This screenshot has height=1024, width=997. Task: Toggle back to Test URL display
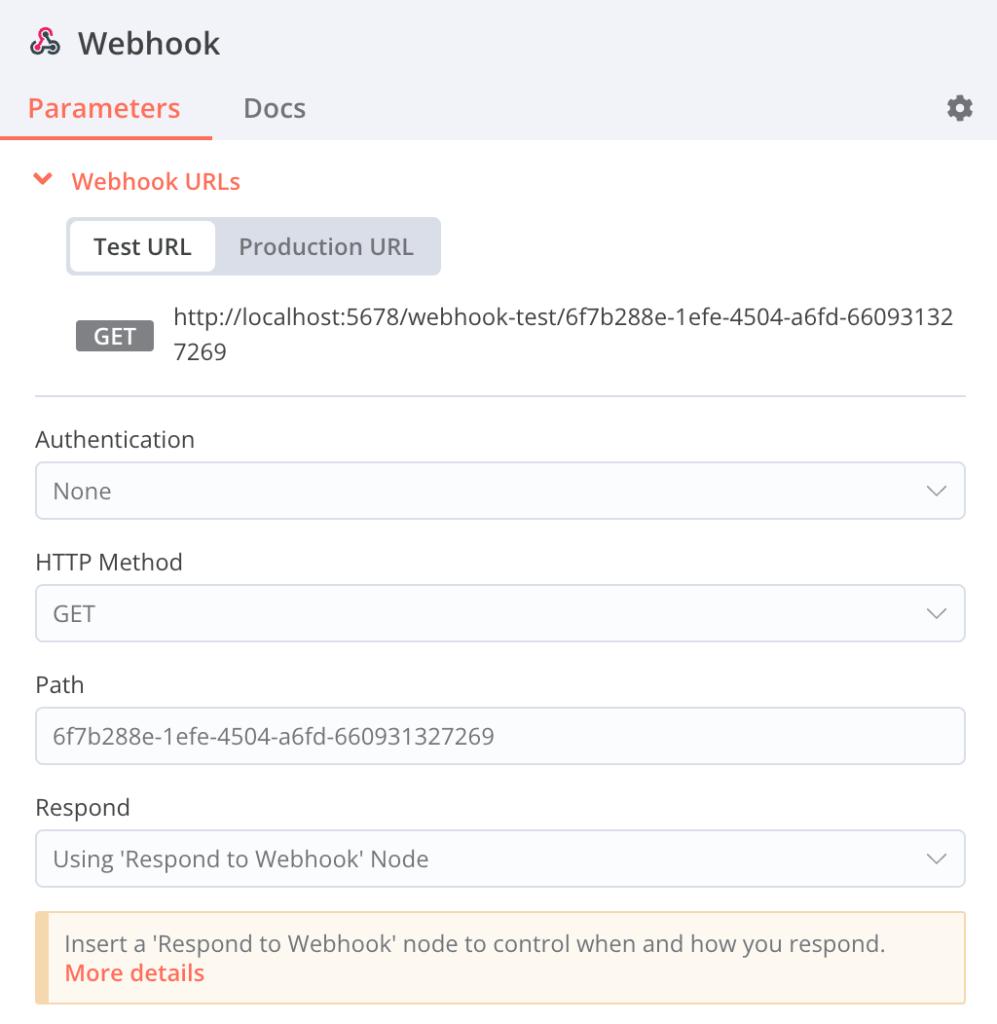[x=142, y=246]
